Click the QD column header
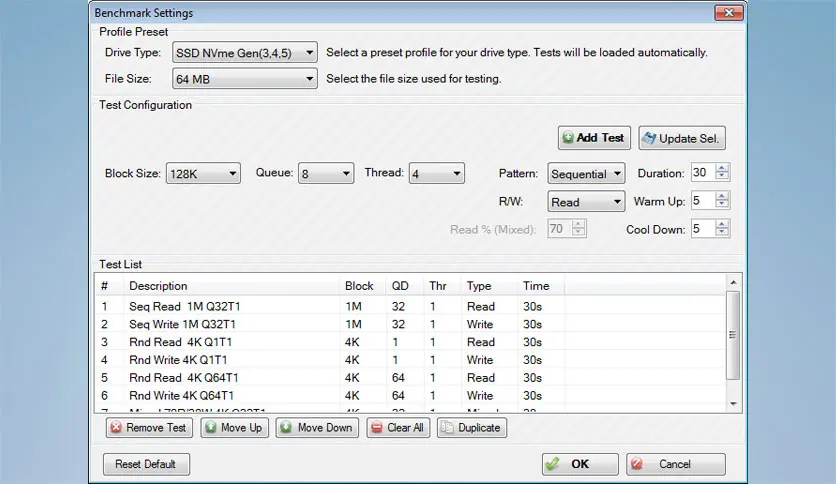This screenshot has height=484, width=836. point(404,286)
